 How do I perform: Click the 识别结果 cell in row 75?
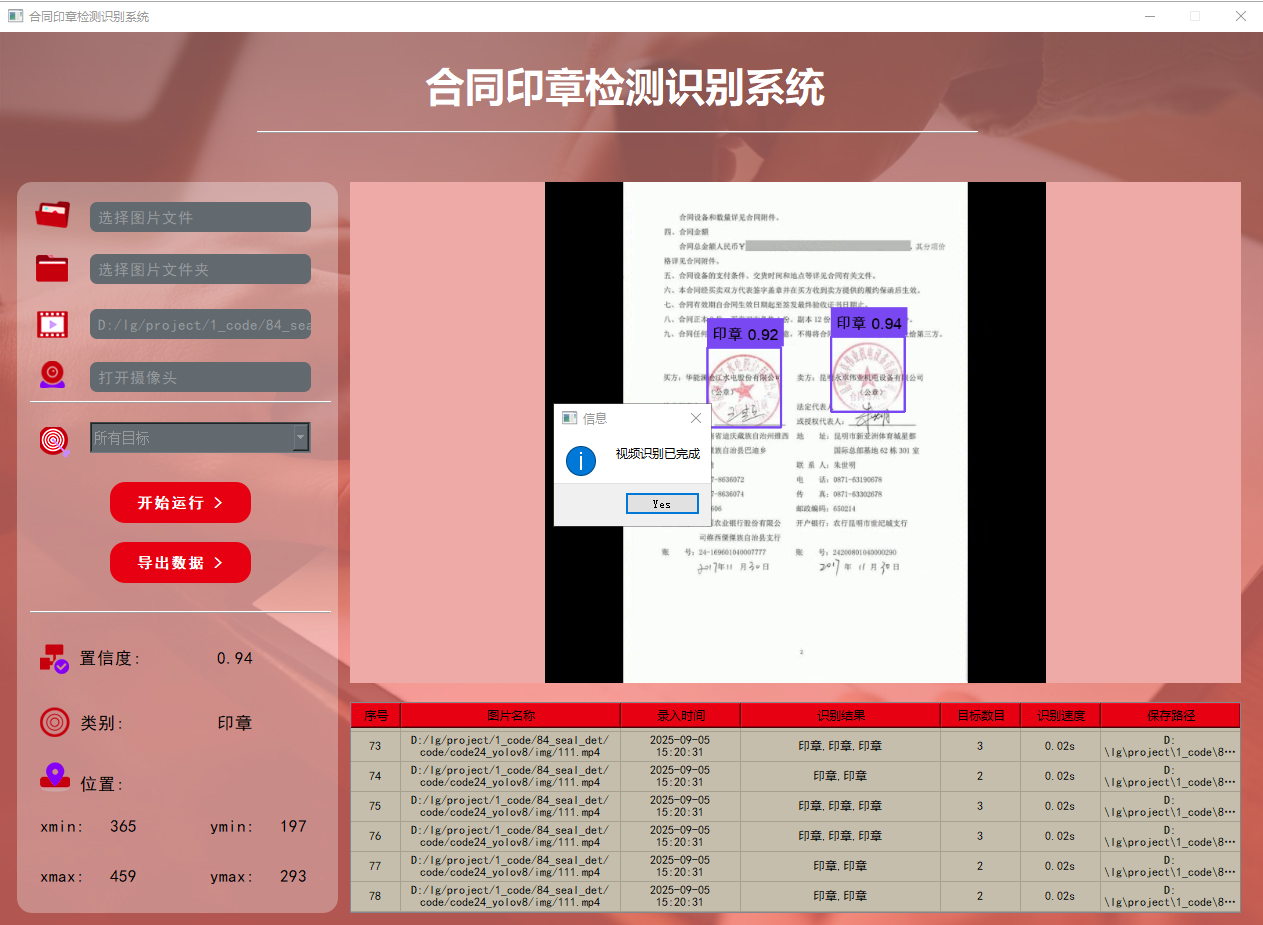pos(840,806)
